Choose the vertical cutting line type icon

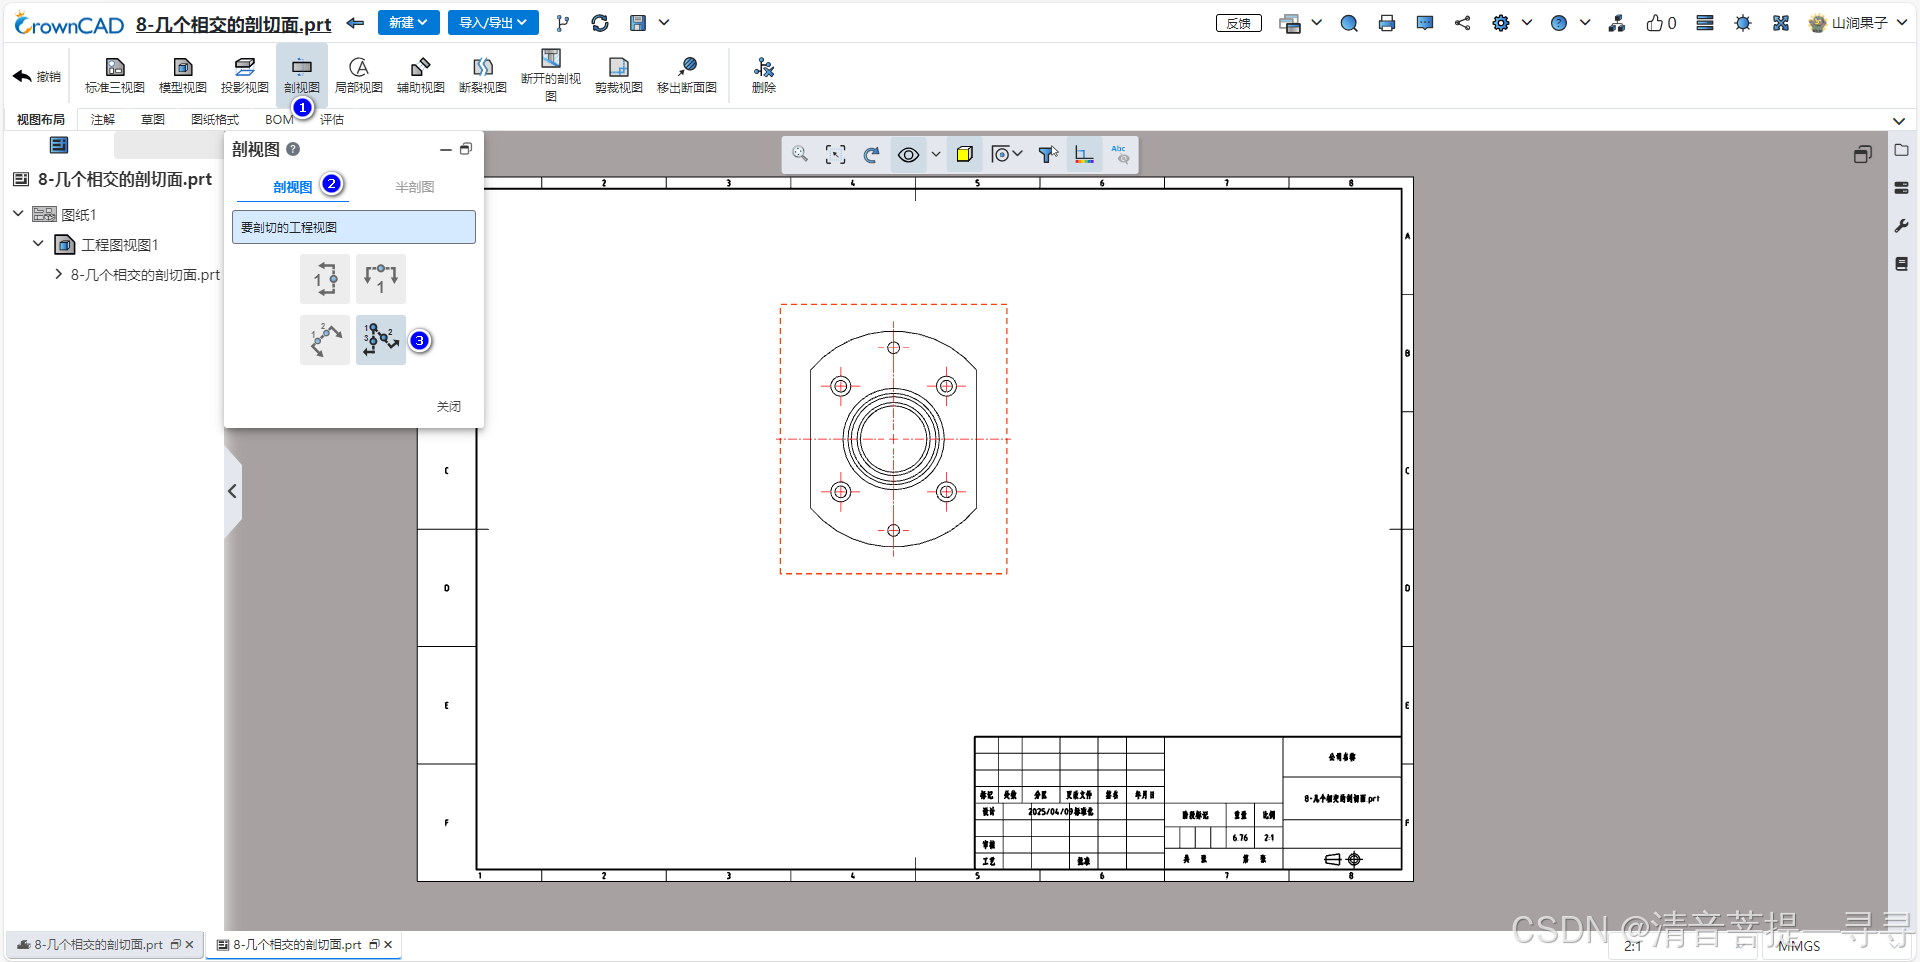tap(325, 279)
